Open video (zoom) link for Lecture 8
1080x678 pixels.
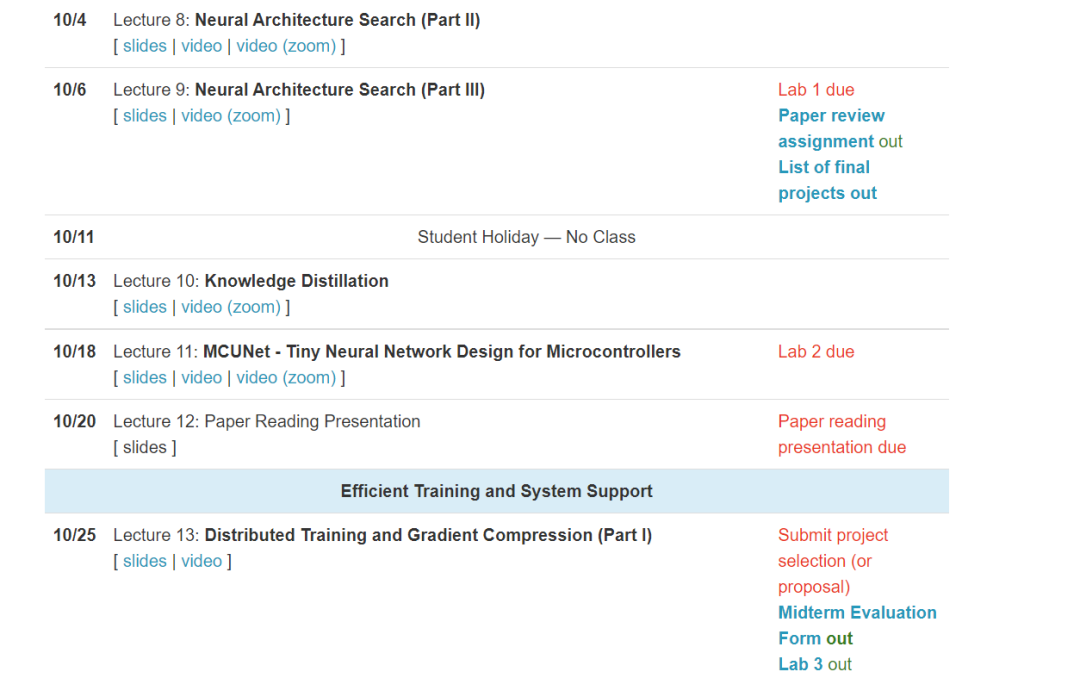[285, 46]
